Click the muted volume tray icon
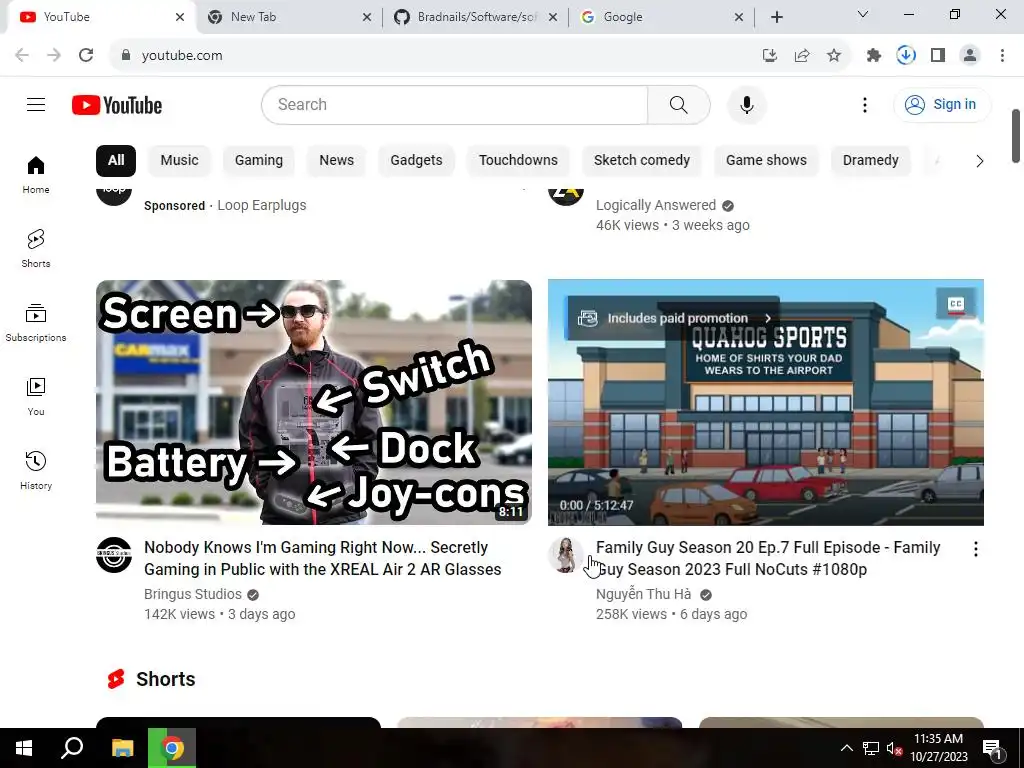Viewport: 1024px width, 768px height. pos(894,748)
